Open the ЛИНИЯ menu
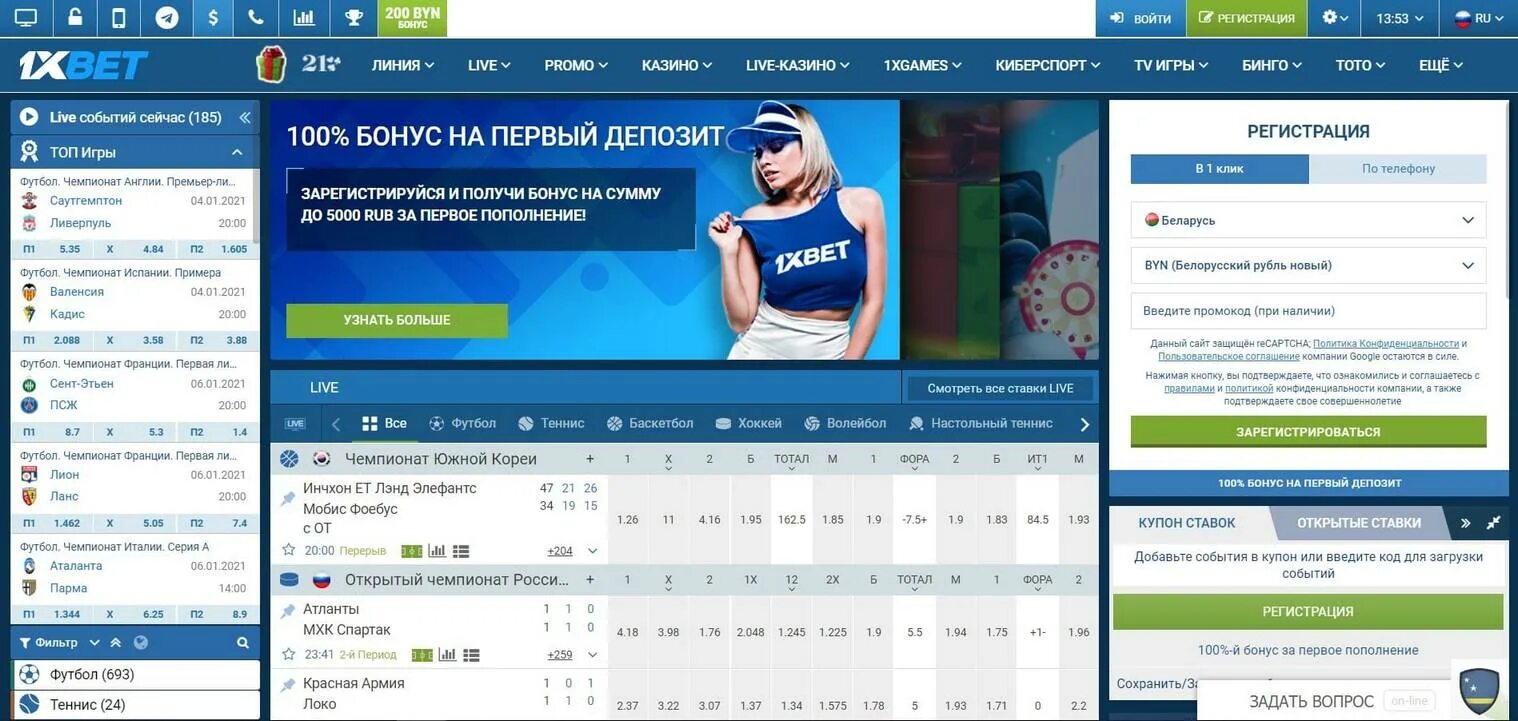This screenshot has width=1518, height=721. 403,65
